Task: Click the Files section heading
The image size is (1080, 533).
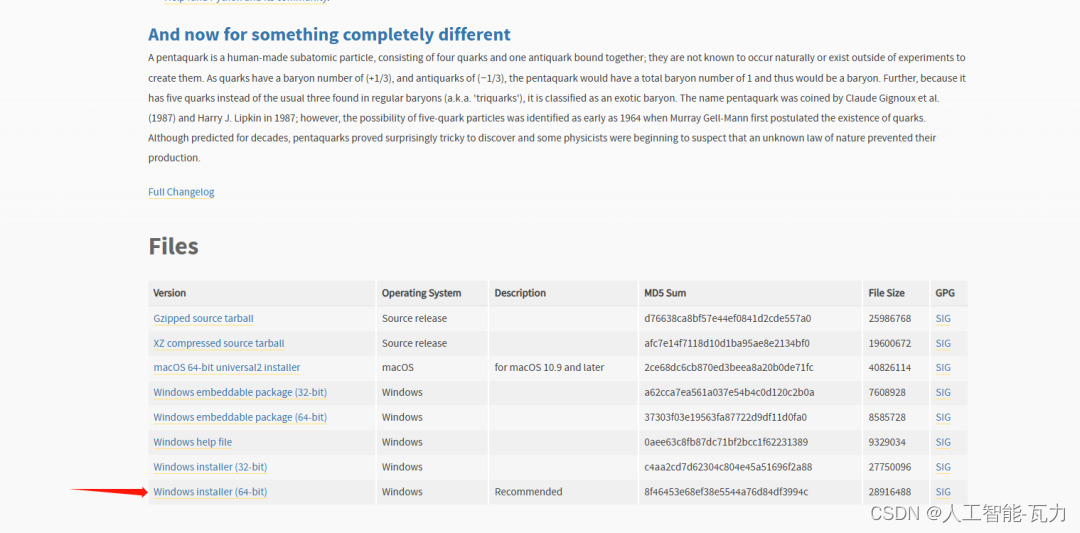Action: tap(174, 247)
